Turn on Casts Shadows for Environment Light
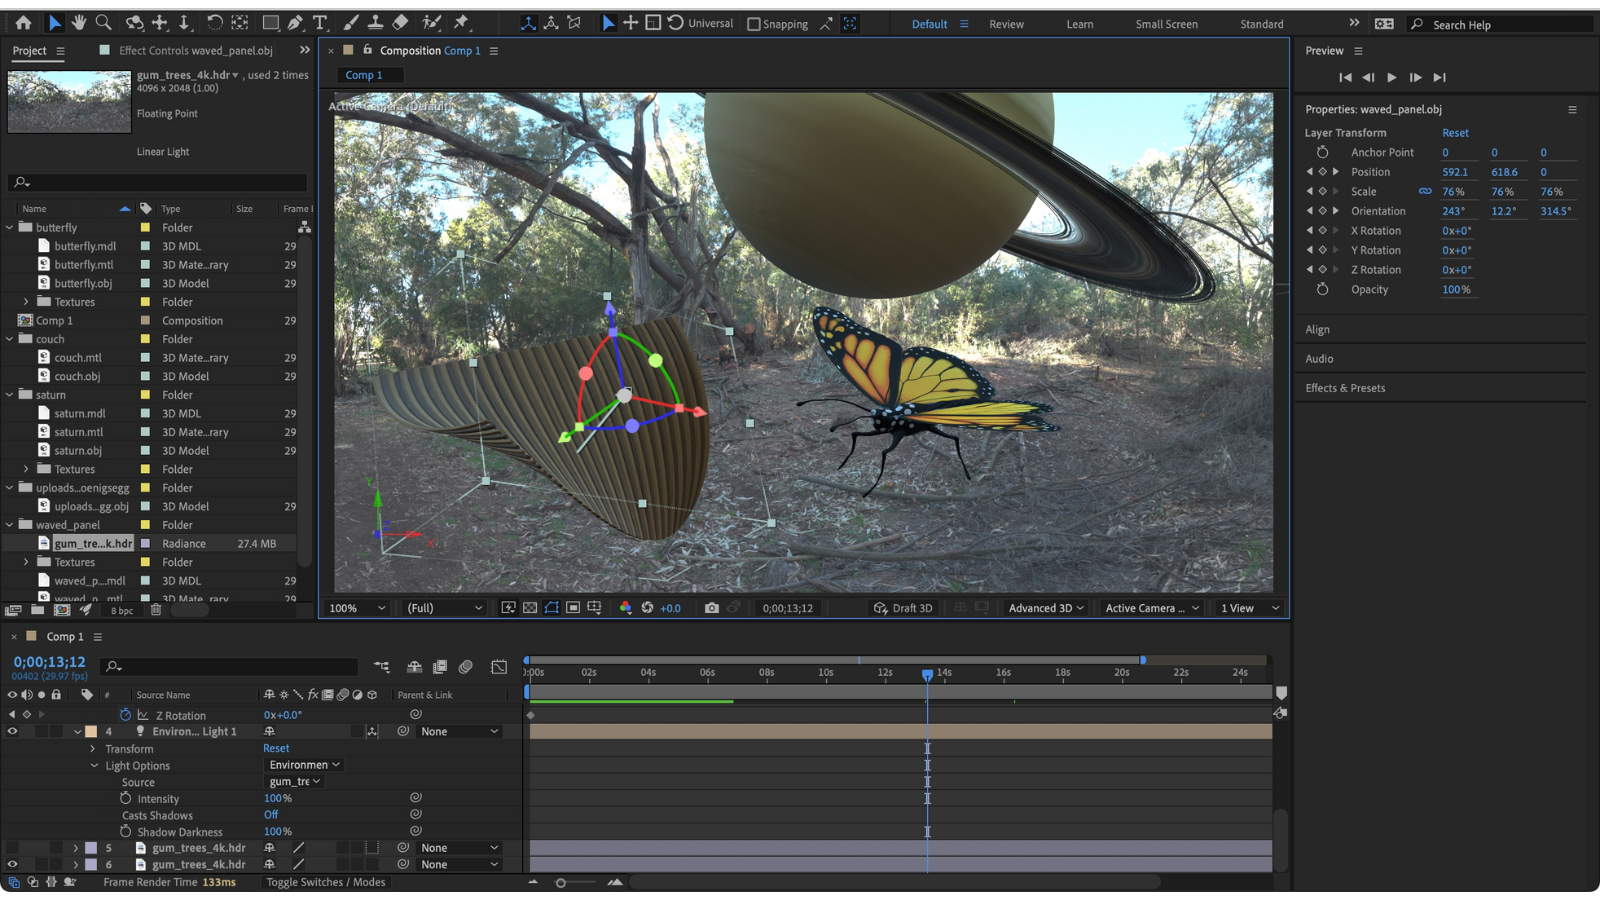The image size is (1600, 900). 271,815
